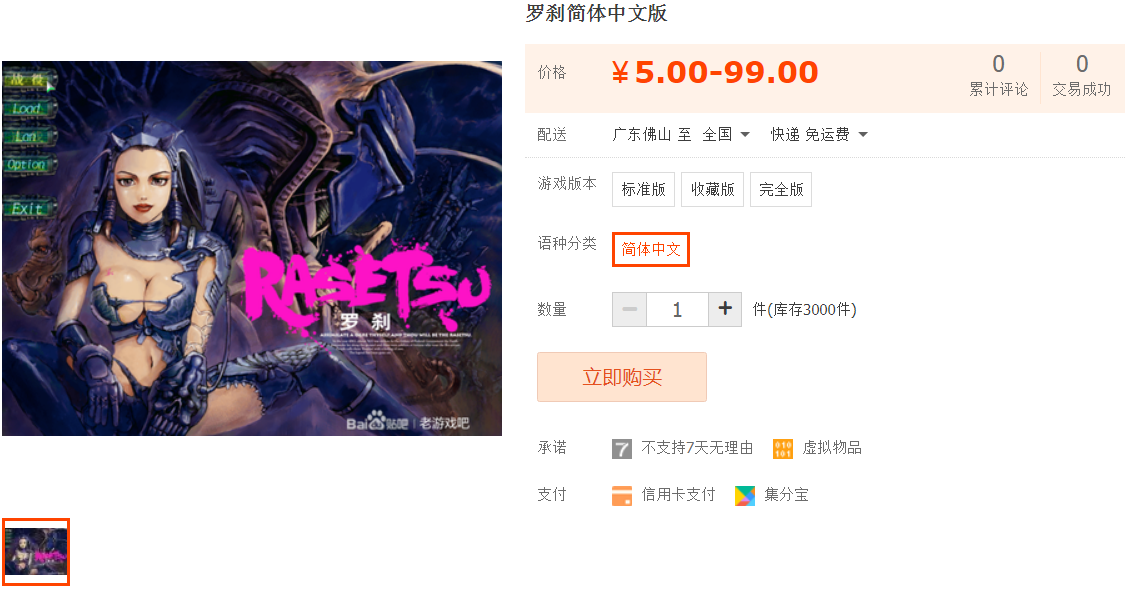
Task: Click the 7-day no-return policy icon
Action: point(622,449)
